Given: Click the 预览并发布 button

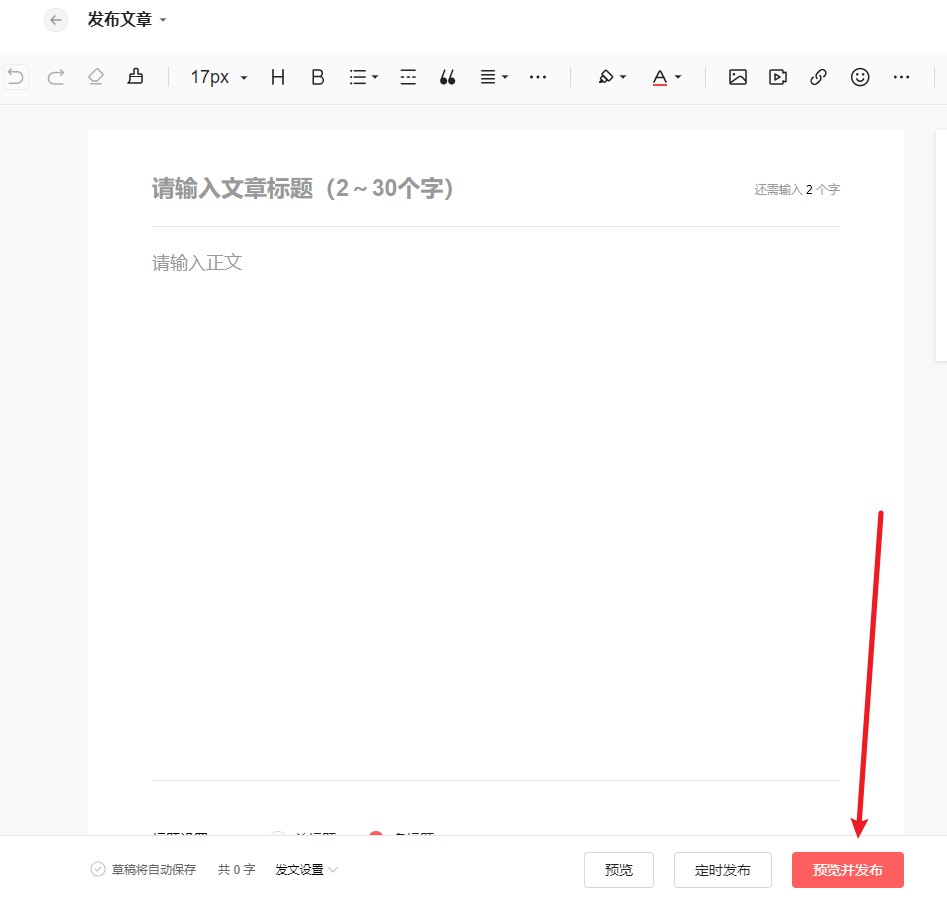Looking at the screenshot, I should [848, 870].
